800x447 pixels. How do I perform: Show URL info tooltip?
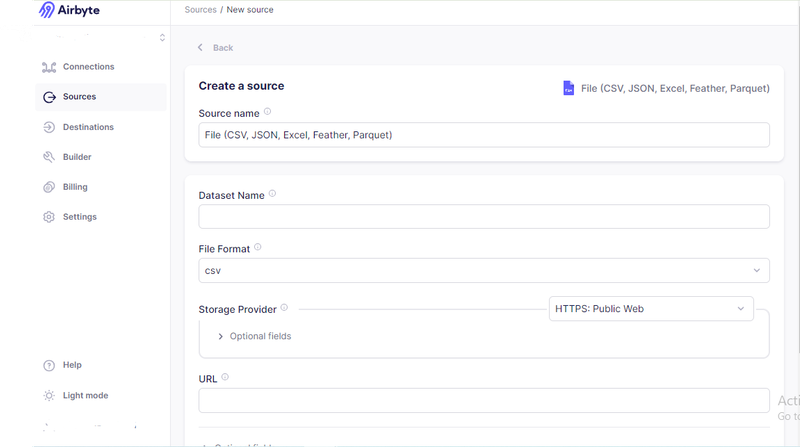[x=225, y=377]
